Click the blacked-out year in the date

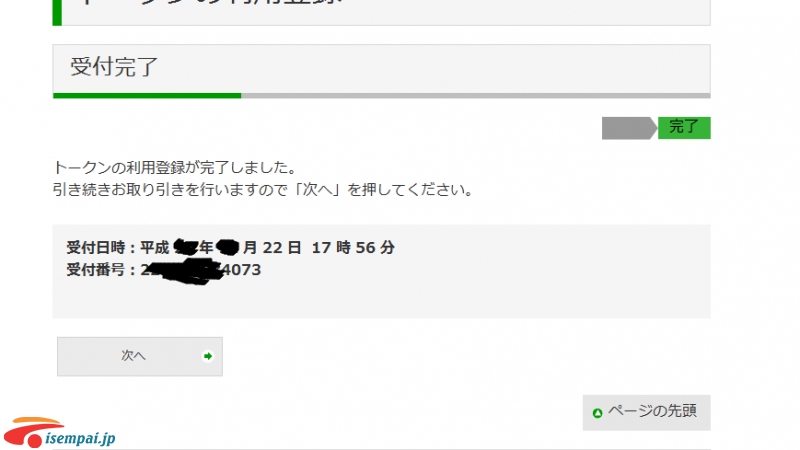tap(186, 247)
